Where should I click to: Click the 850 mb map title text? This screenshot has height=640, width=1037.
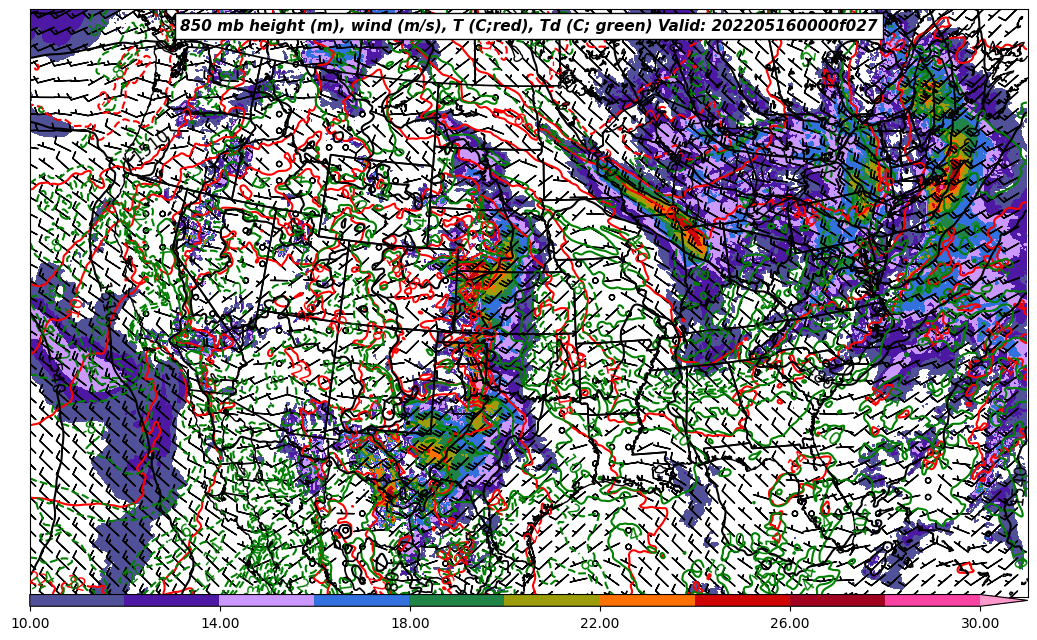click(529, 26)
